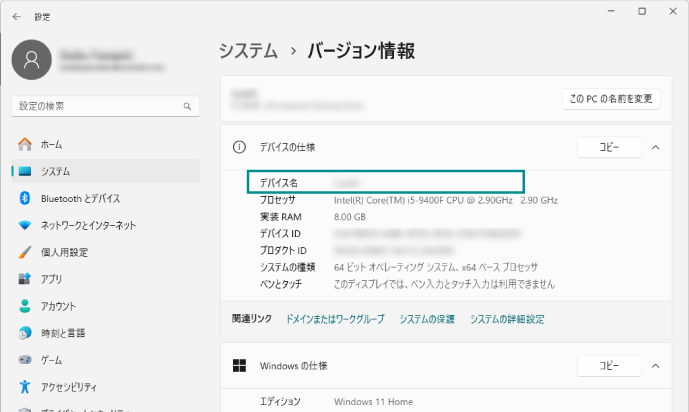Click この PC の名前を変更 button

[610, 99]
